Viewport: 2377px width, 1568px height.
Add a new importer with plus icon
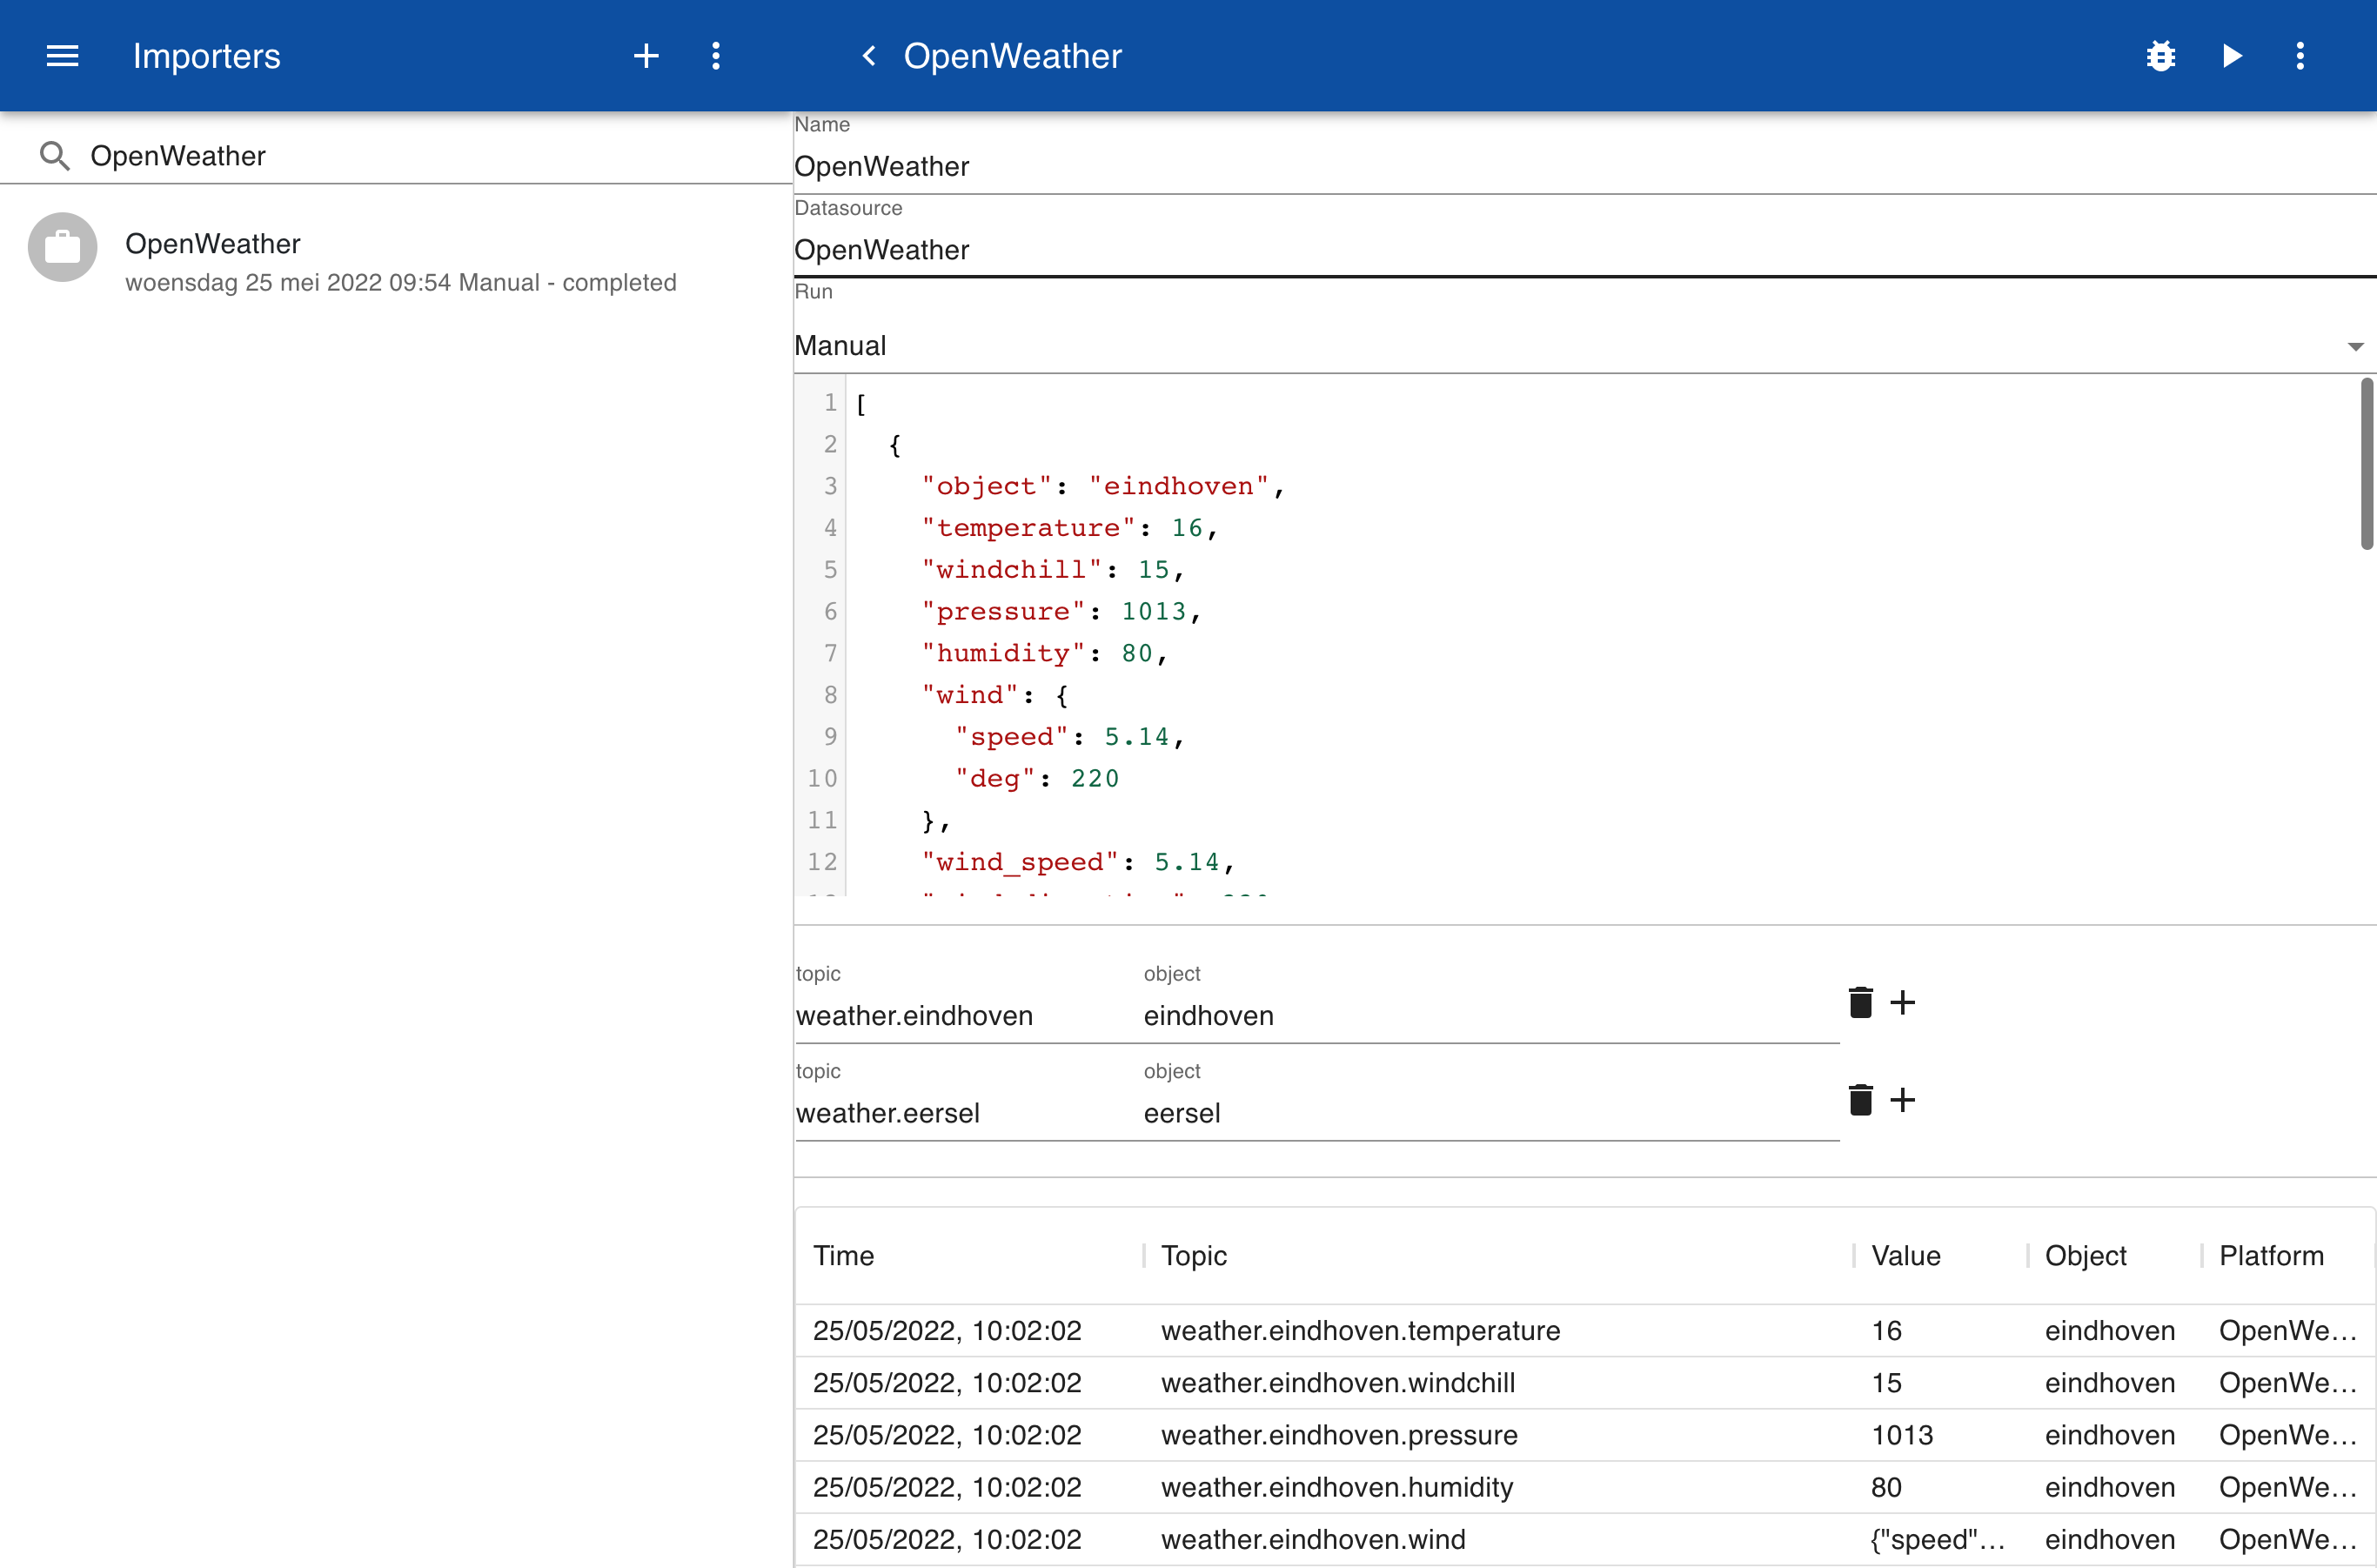(x=646, y=56)
